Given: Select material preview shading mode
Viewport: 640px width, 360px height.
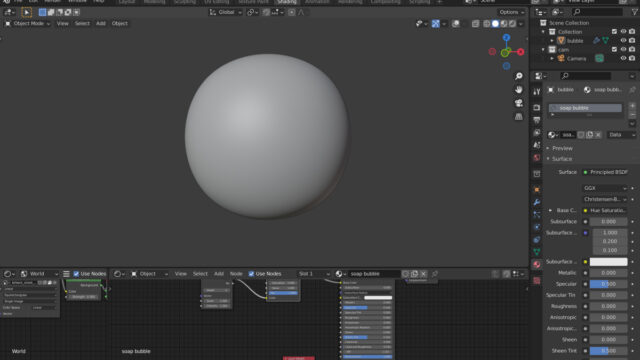Looking at the screenshot, I should coord(504,24).
